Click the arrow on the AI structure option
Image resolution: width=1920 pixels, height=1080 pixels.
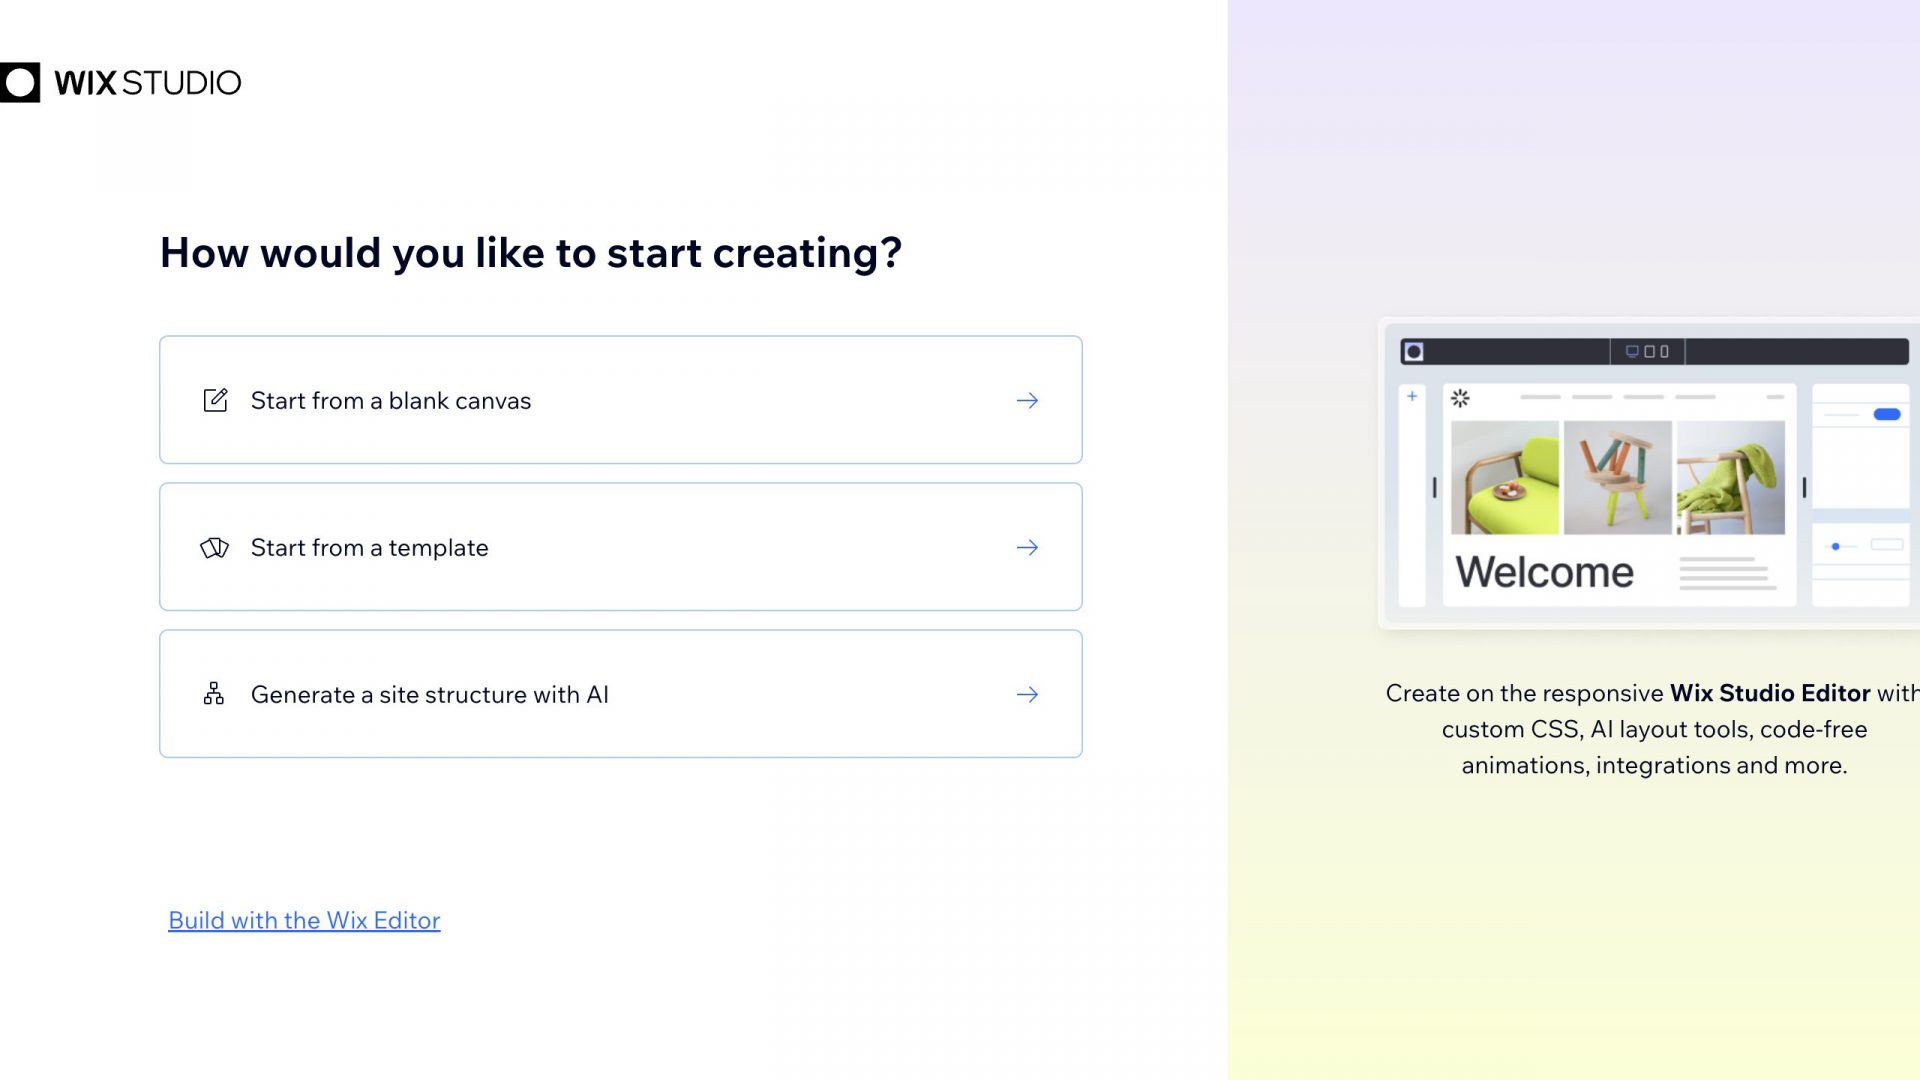coord(1027,694)
